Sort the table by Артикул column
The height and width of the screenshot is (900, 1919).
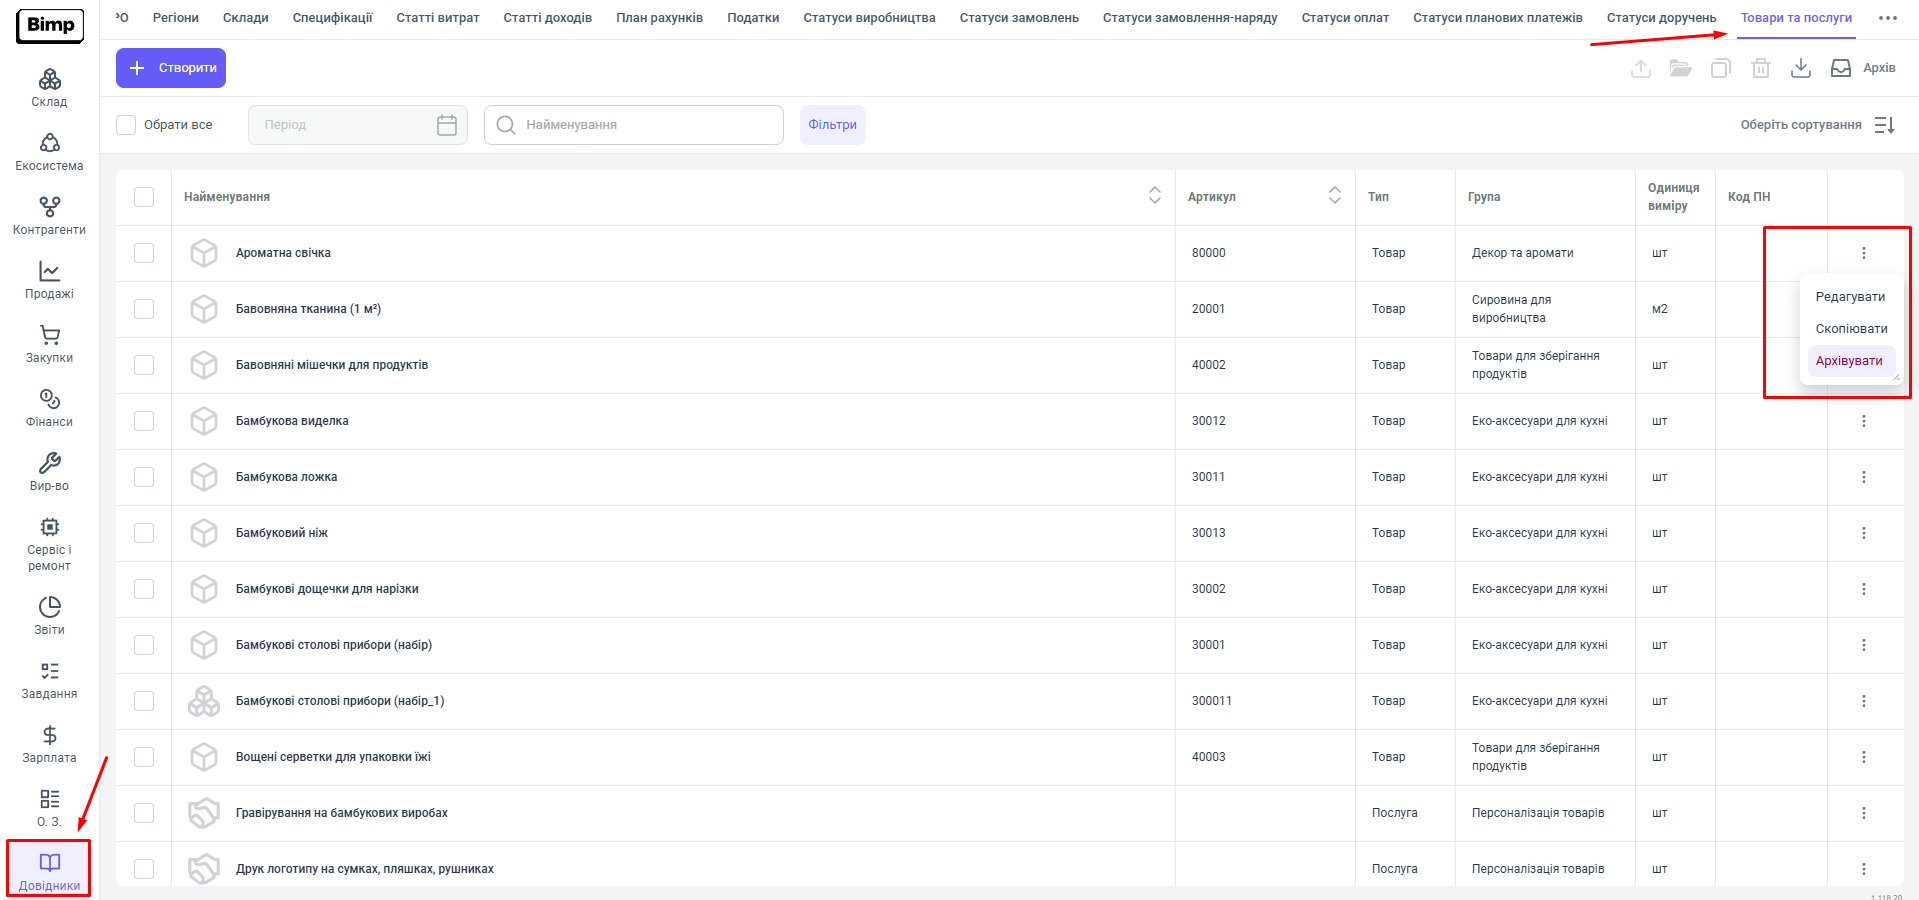(x=1334, y=196)
